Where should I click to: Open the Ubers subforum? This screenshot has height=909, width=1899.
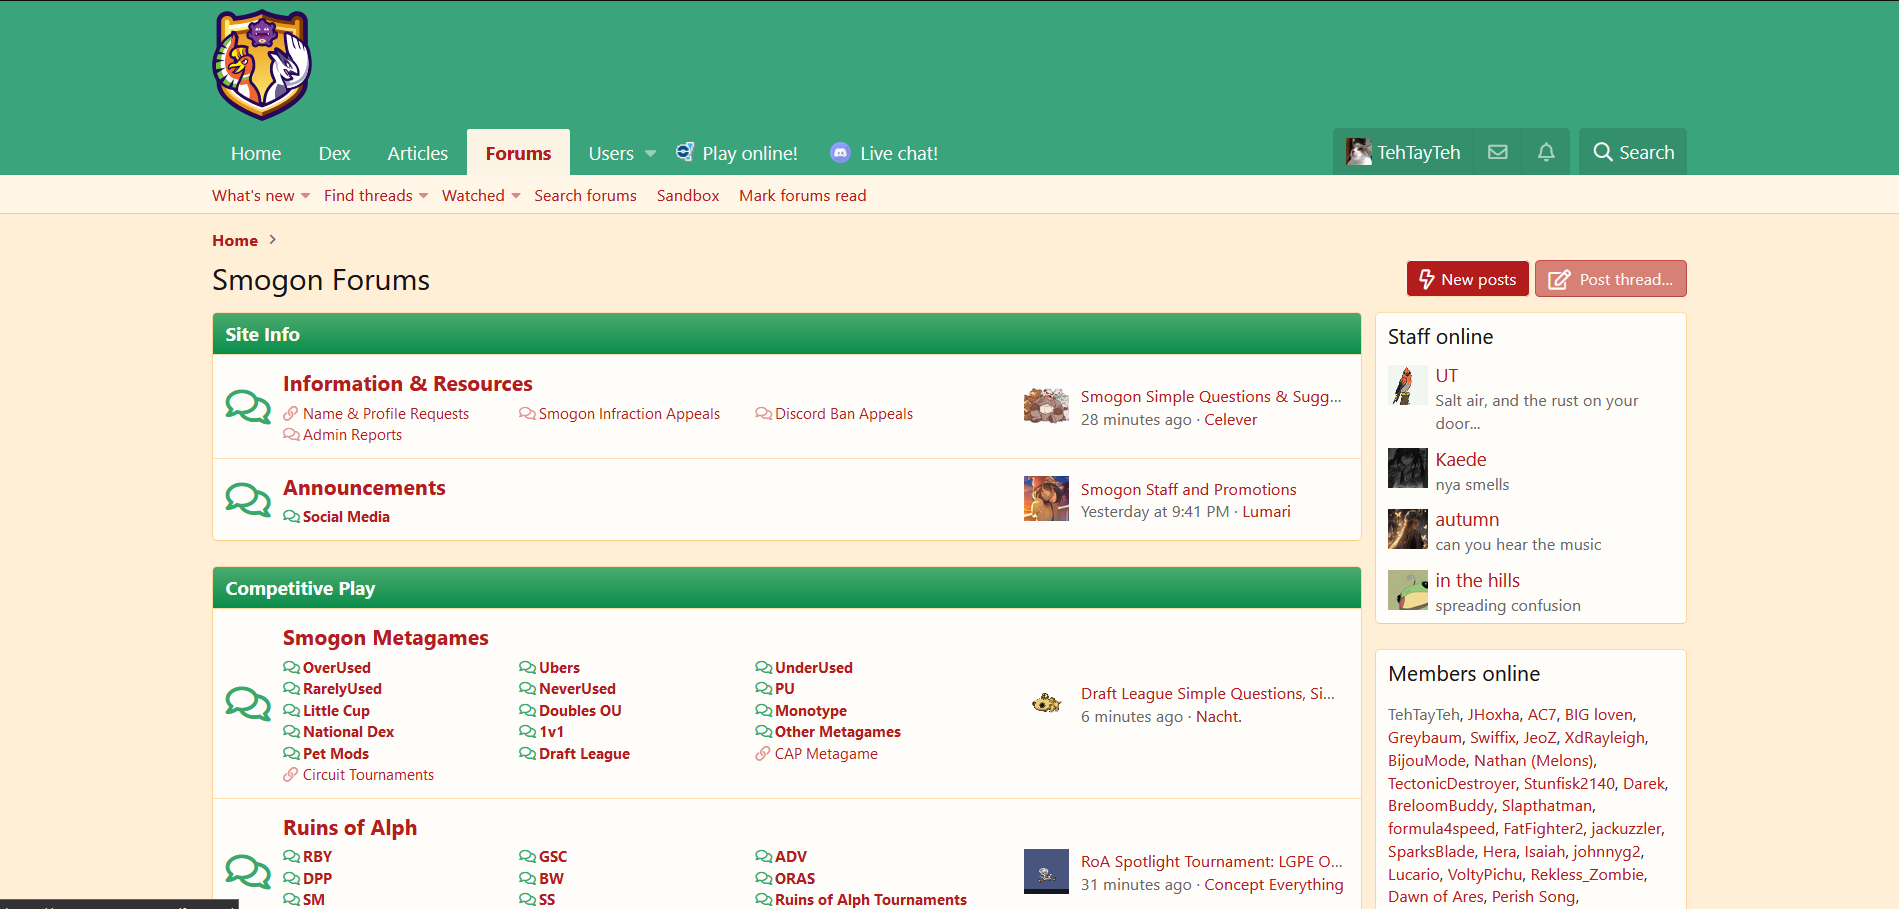pos(559,668)
